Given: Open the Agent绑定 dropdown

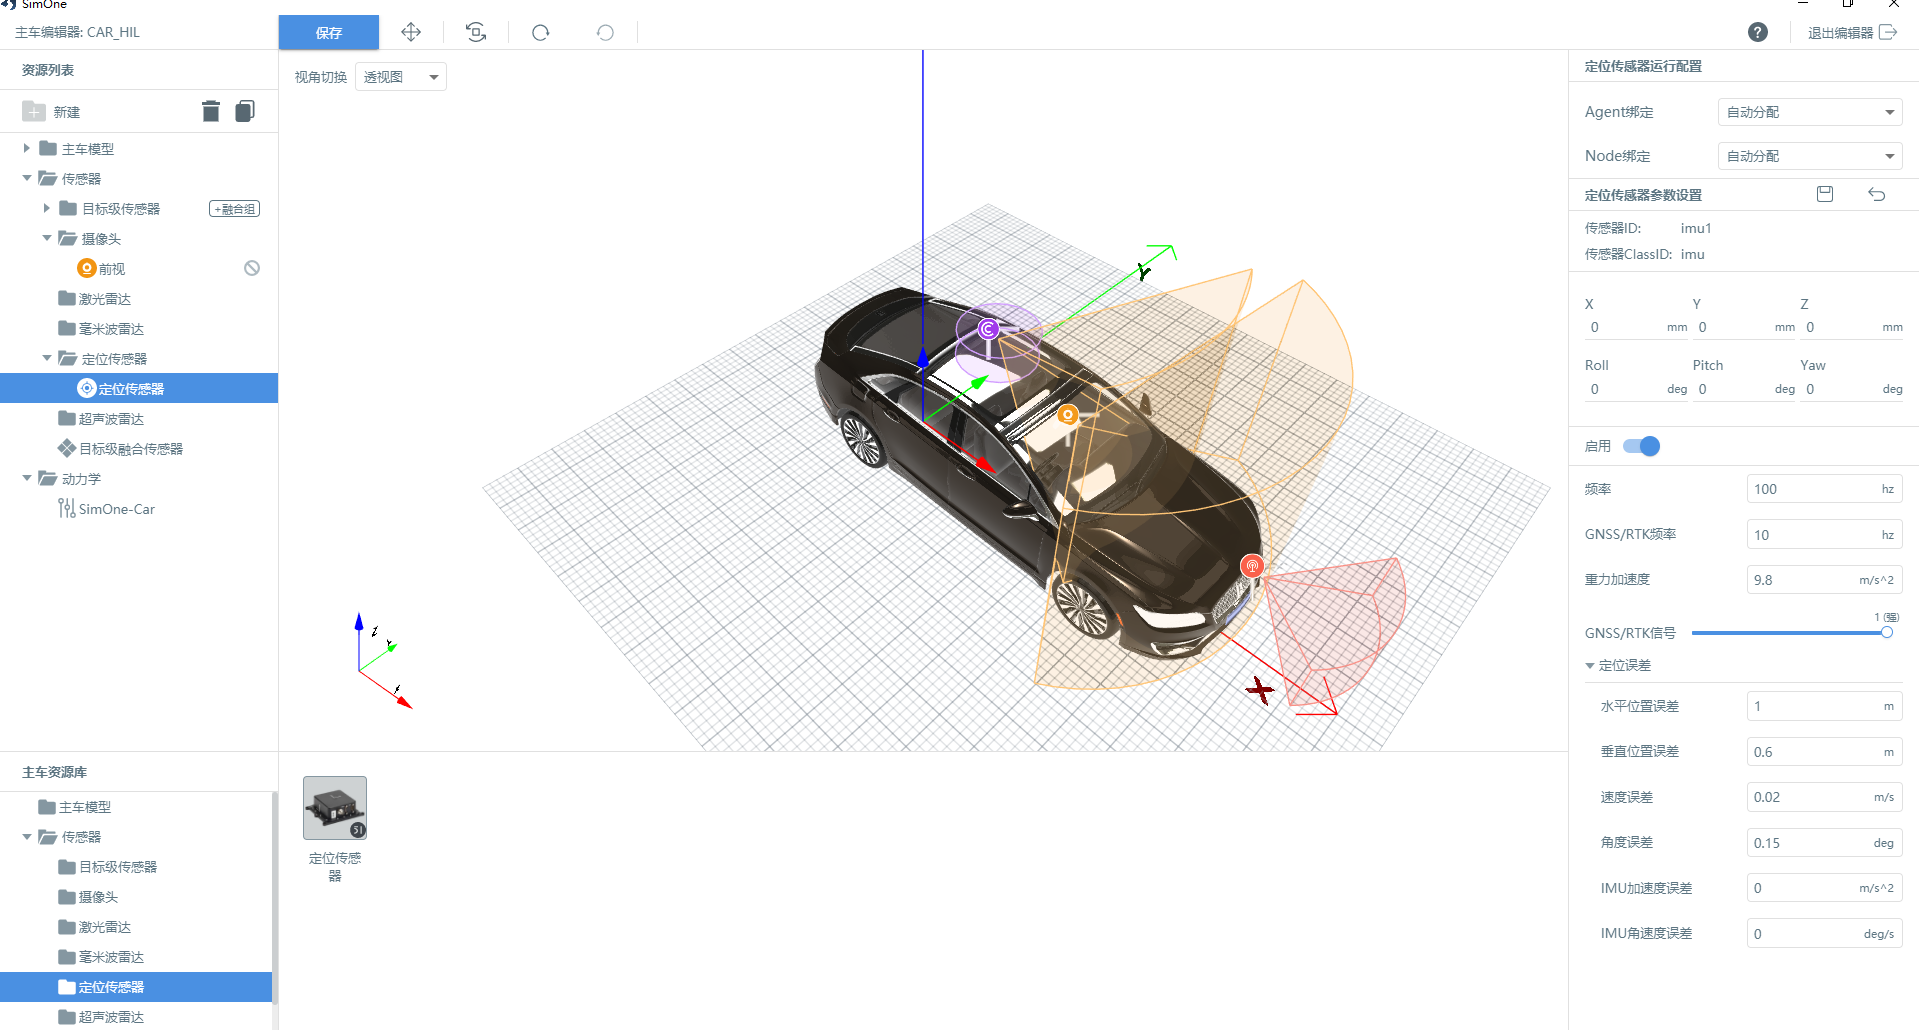Looking at the screenshot, I should 1810,112.
